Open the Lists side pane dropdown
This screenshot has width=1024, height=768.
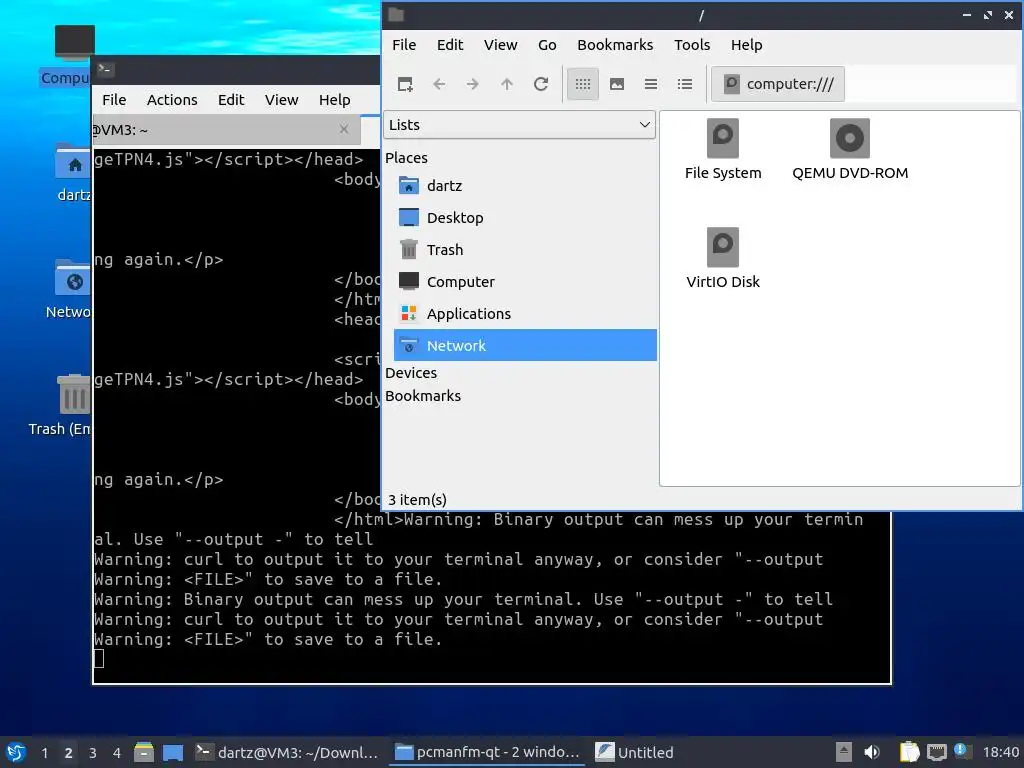[x=519, y=125]
